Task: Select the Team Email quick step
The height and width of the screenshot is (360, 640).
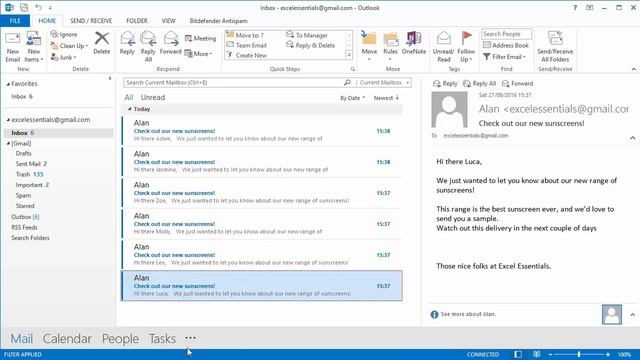Action: tap(247, 45)
